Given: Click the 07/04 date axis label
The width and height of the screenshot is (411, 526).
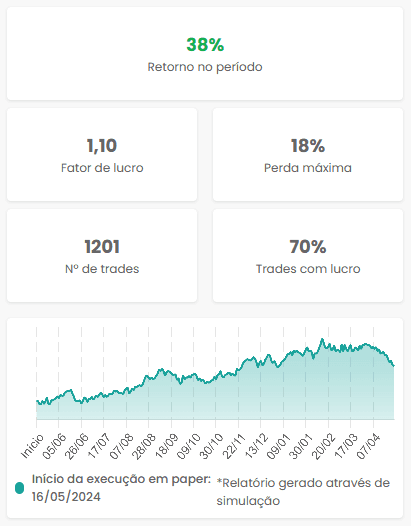Looking at the screenshot, I should coord(369,446).
